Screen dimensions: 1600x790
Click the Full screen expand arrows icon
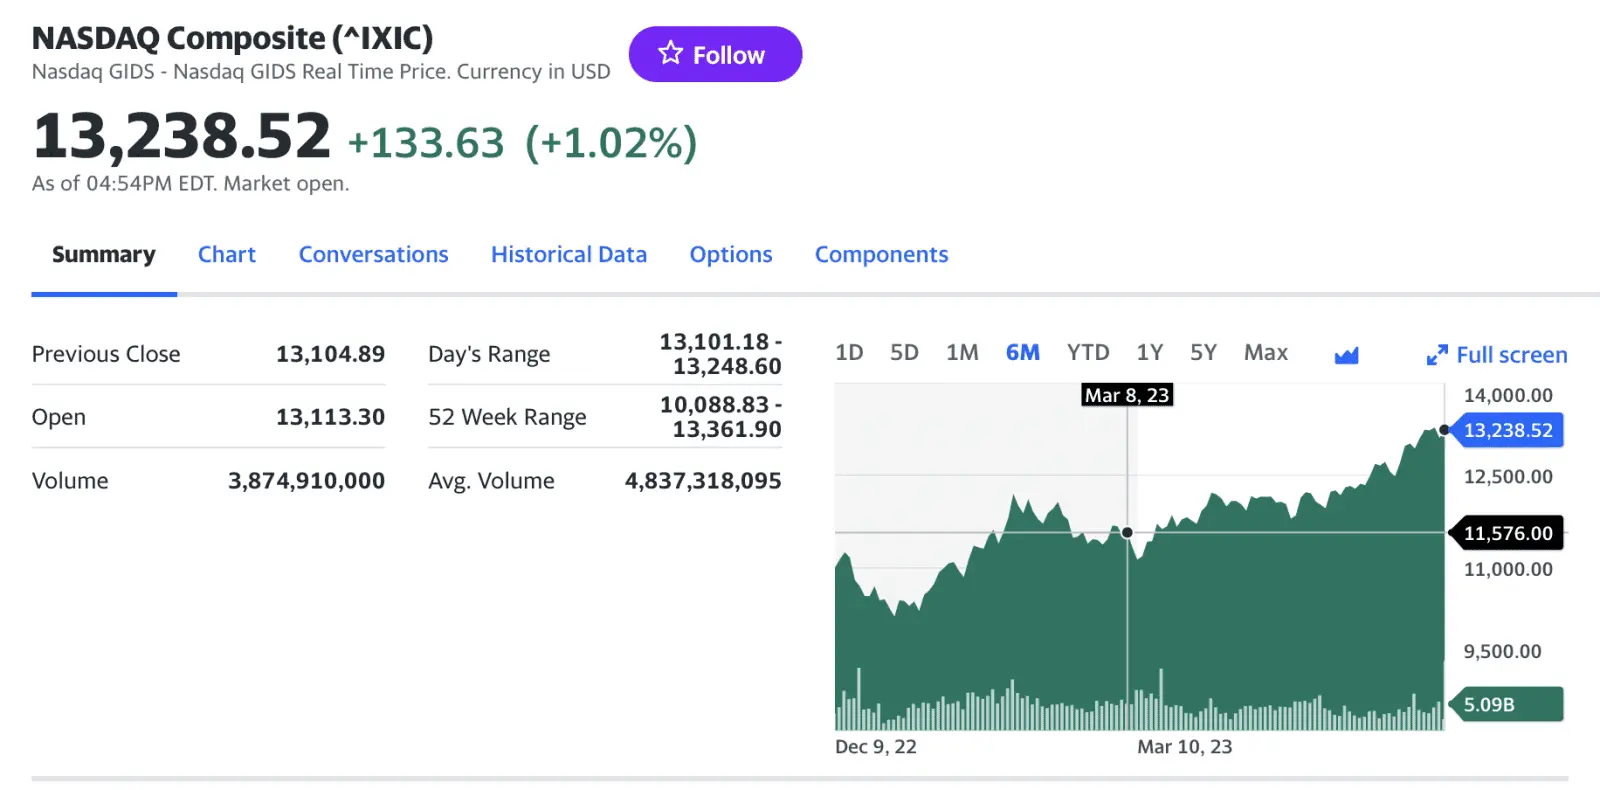pyautogui.click(x=1436, y=355)
